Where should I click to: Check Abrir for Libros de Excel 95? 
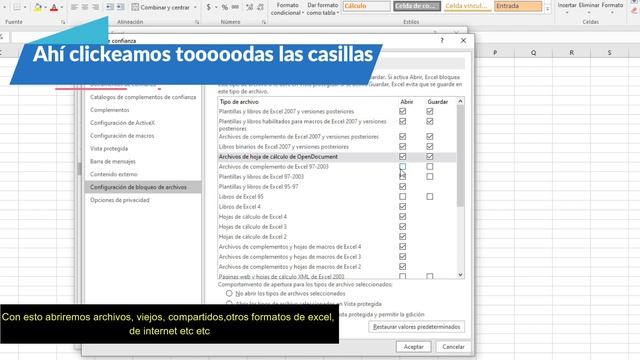coord(402,197)
